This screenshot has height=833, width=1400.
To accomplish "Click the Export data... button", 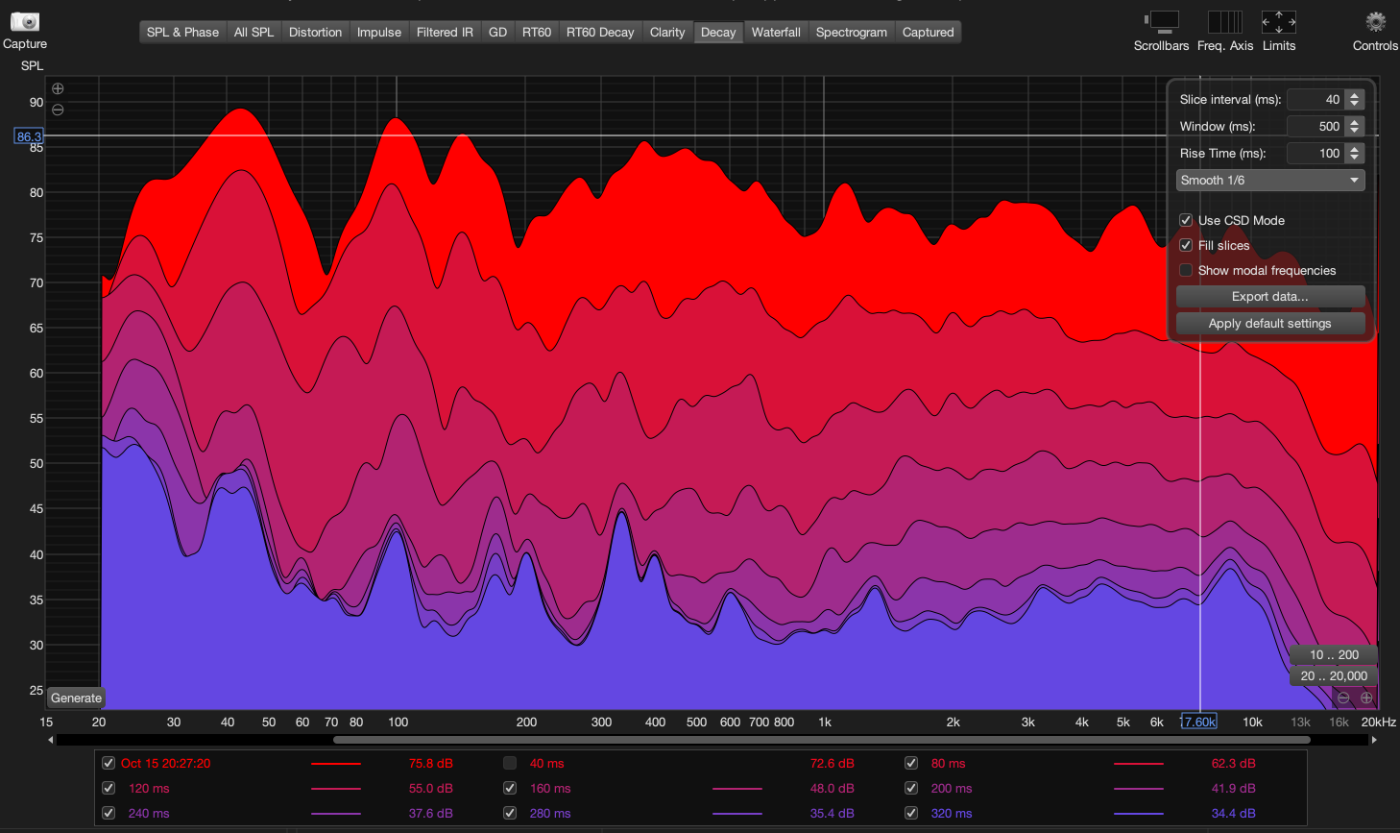I will (1270, 297).
